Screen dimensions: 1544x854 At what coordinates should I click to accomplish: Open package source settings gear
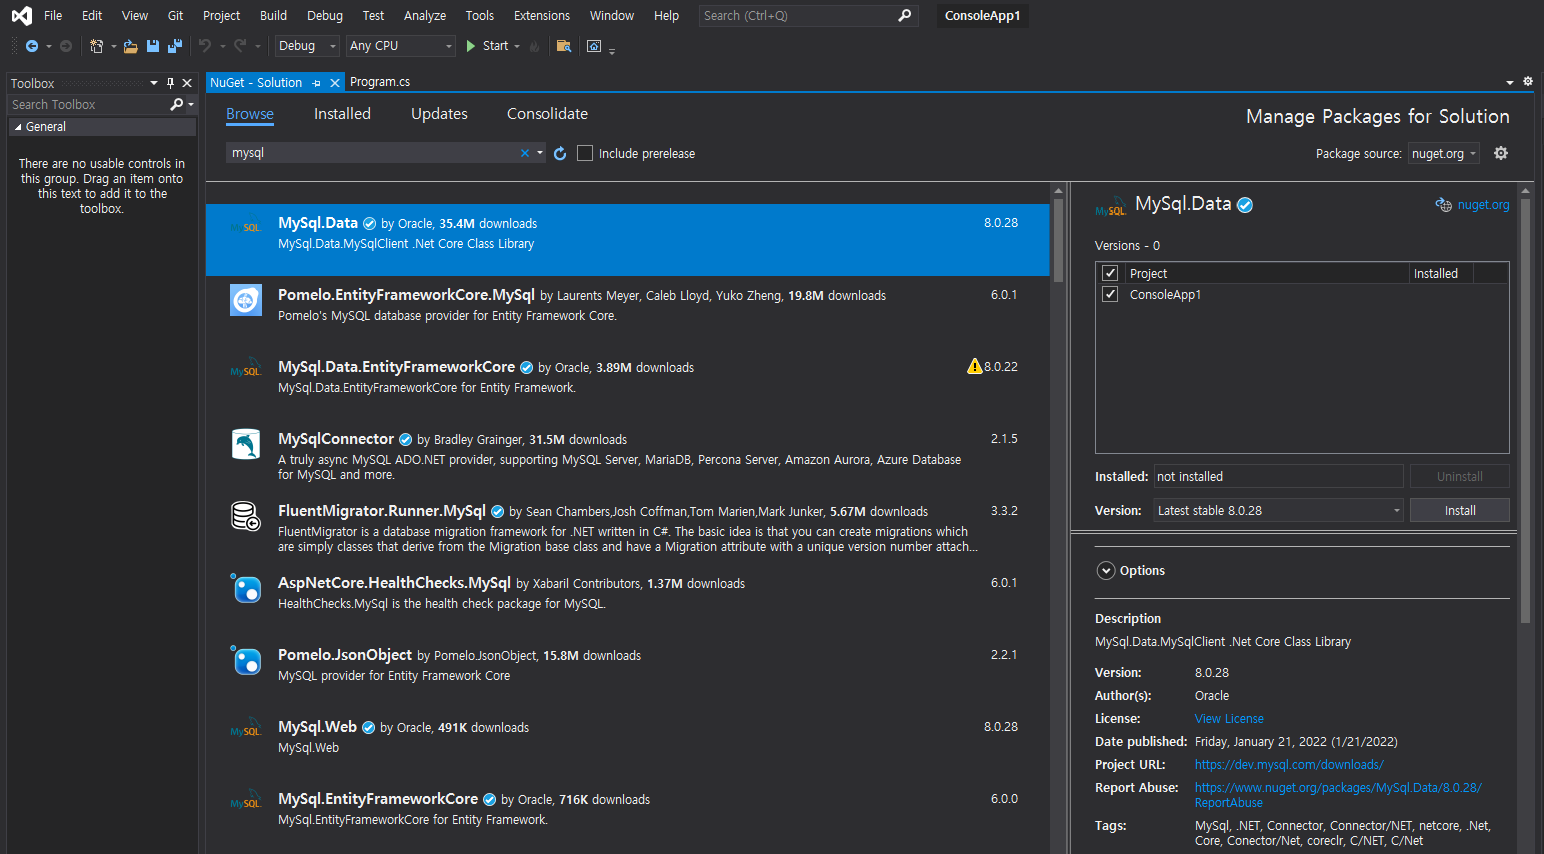point(1501,153)
